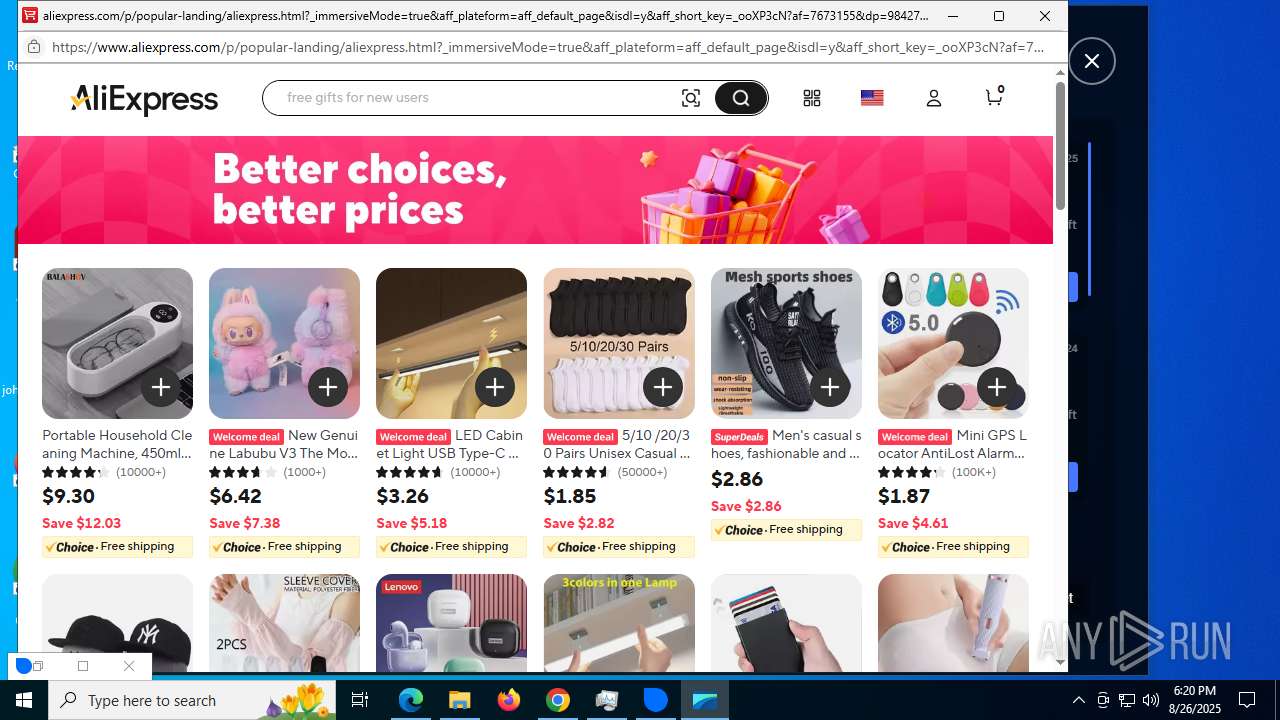Click the black search magnifier button

(740, 98)
